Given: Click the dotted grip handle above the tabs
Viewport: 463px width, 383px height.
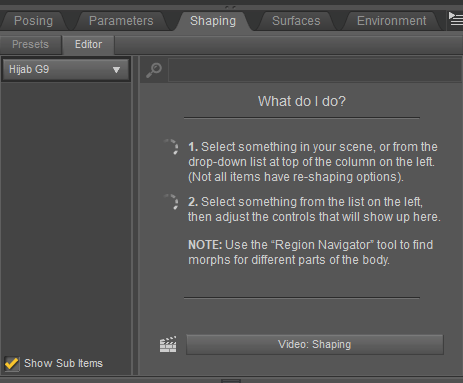Looking at the screenshot, I should tap(230, 7).
